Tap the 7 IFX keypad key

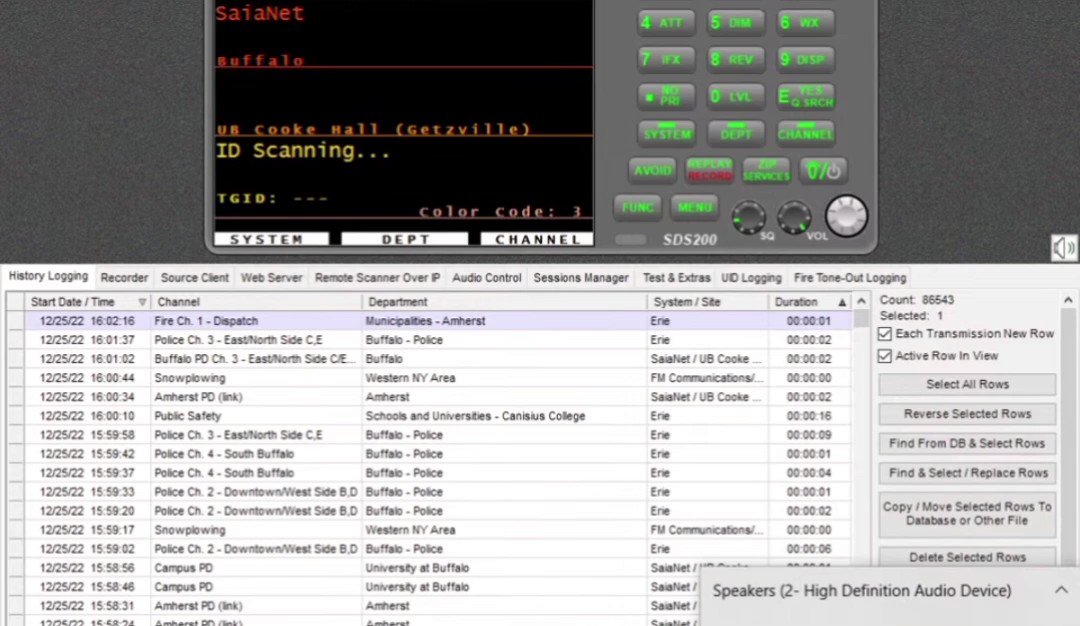click(665, 60)
